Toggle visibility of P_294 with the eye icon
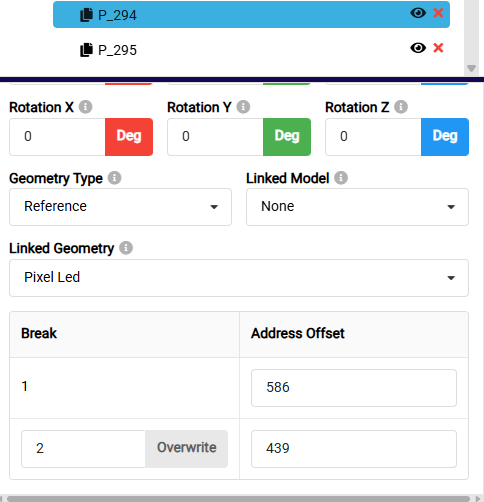 click(x=418, y=13)
